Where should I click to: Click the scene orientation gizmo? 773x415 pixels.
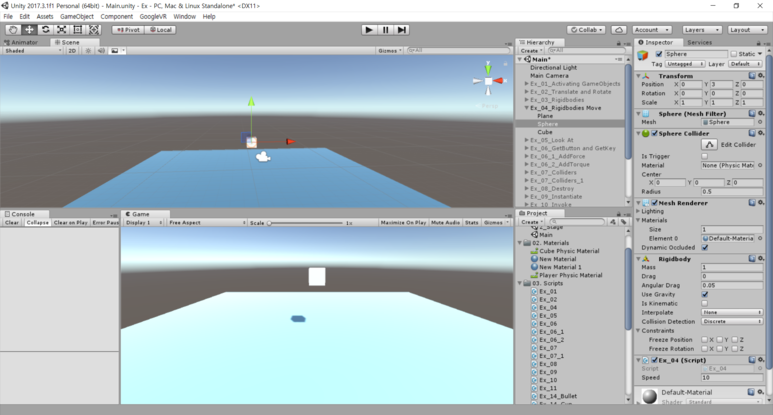(x=488, y=81)
